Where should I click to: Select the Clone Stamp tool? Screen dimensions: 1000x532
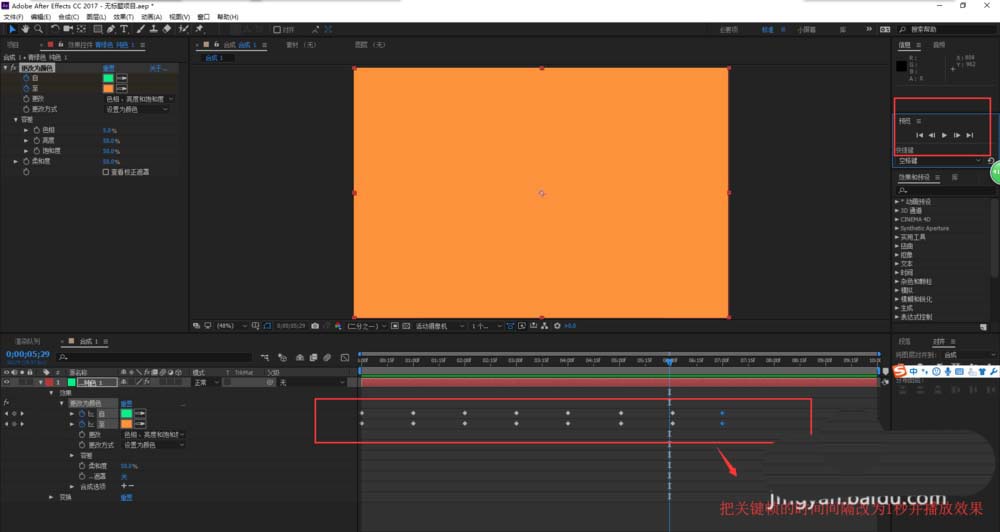point(154,29)
